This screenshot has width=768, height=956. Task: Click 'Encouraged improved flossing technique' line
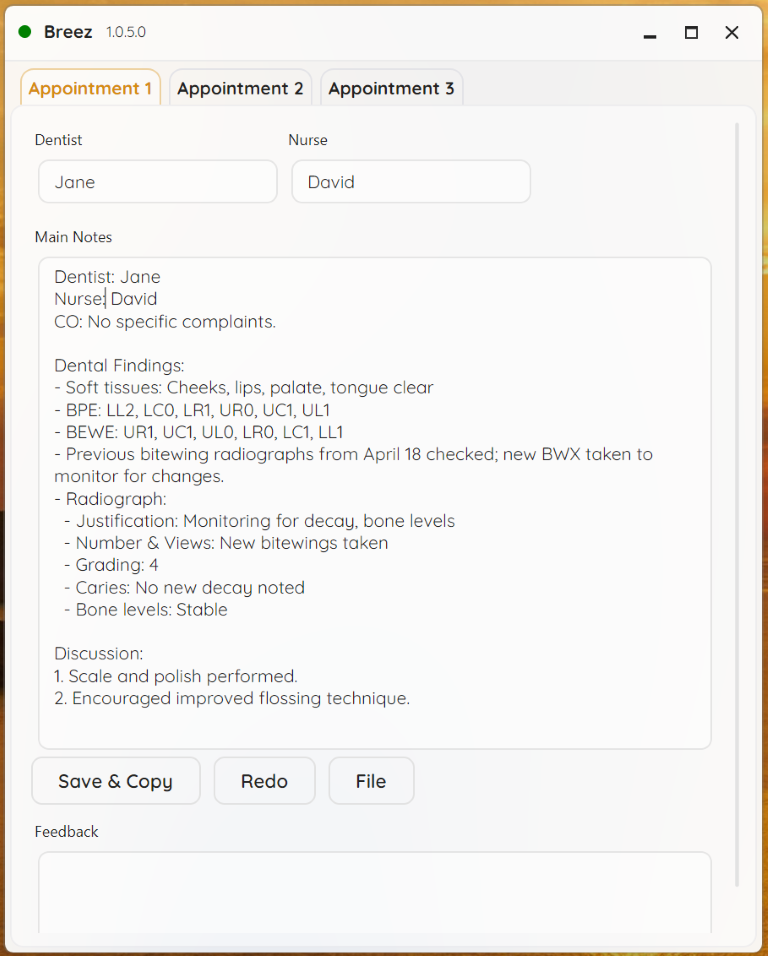click(x=232, y=698)
